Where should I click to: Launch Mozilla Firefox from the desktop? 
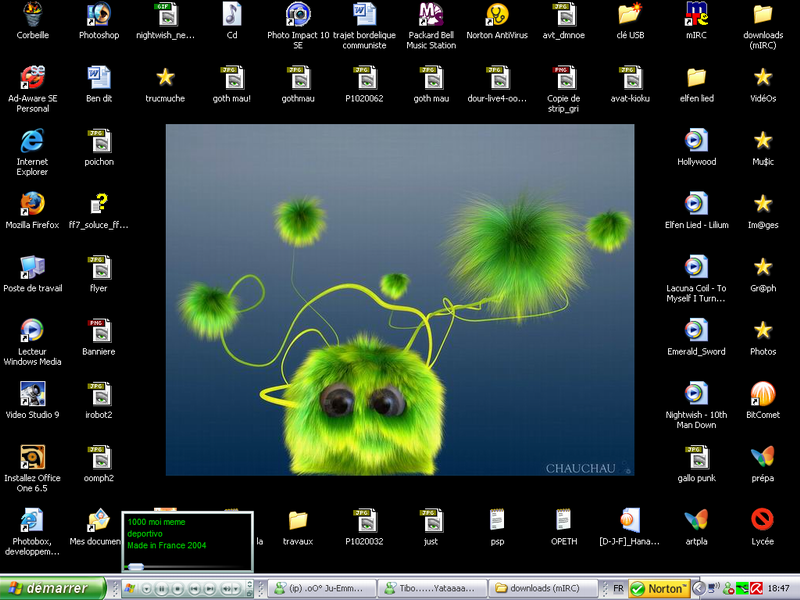click(32, 204)
